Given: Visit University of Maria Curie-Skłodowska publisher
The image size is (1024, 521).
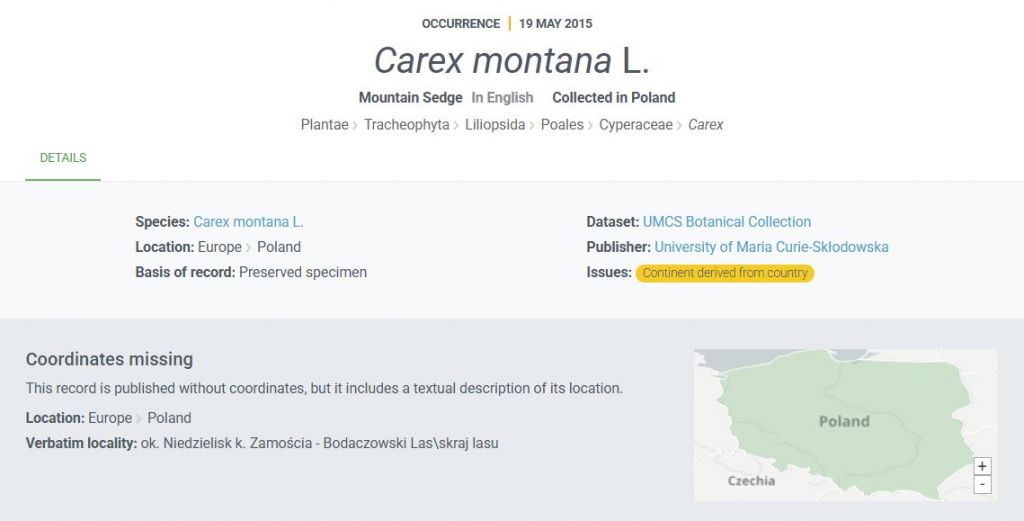Looking at the screenshot, I should pos(771,247).
